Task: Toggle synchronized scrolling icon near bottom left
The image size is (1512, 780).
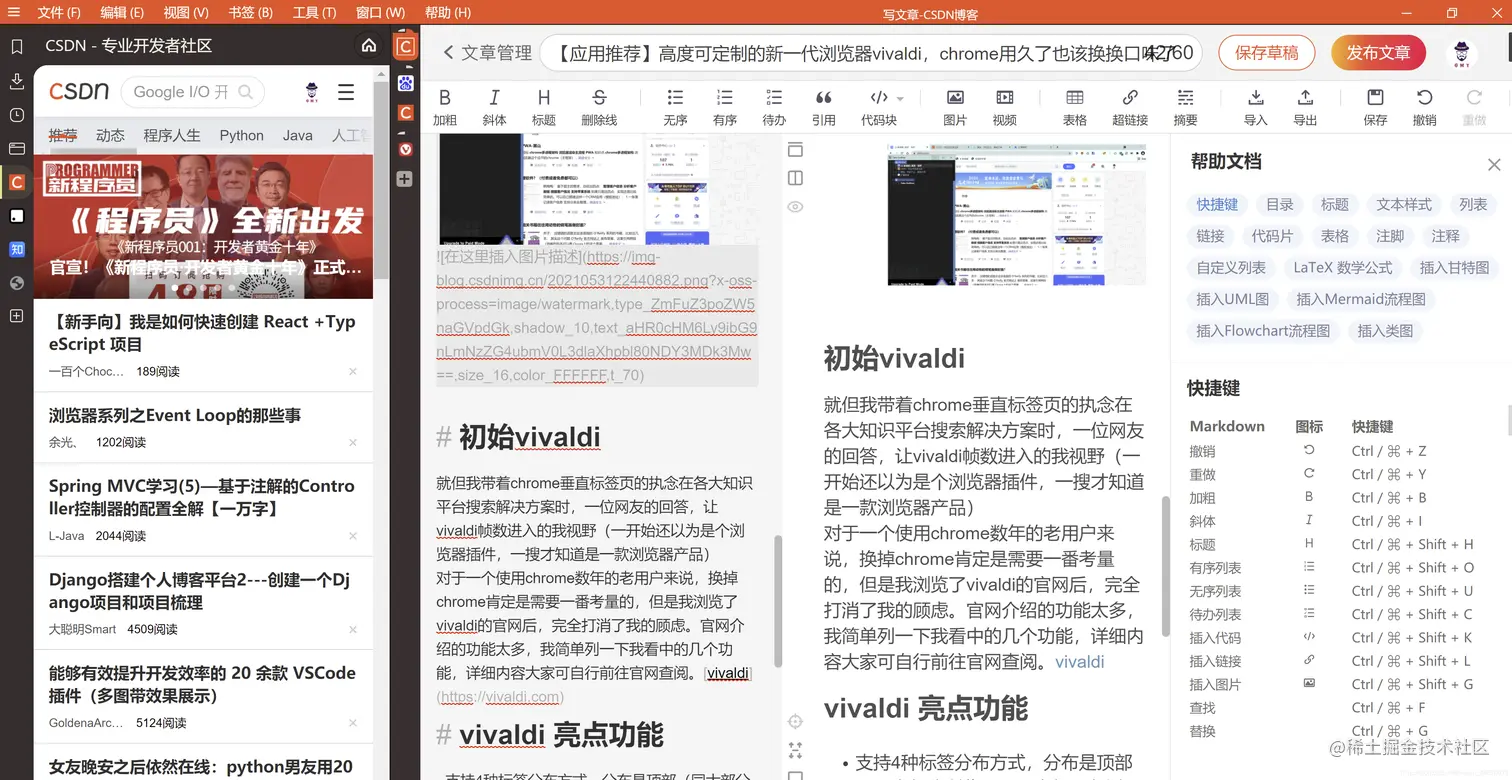Action: (x=795, y=721)
